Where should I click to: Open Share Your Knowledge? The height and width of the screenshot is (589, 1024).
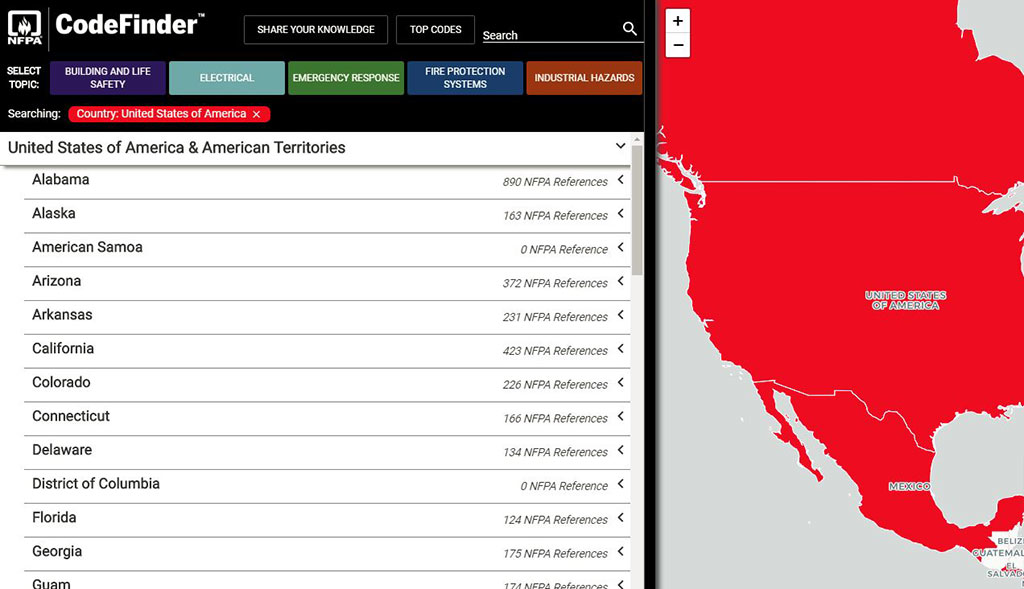pos(315,29)
